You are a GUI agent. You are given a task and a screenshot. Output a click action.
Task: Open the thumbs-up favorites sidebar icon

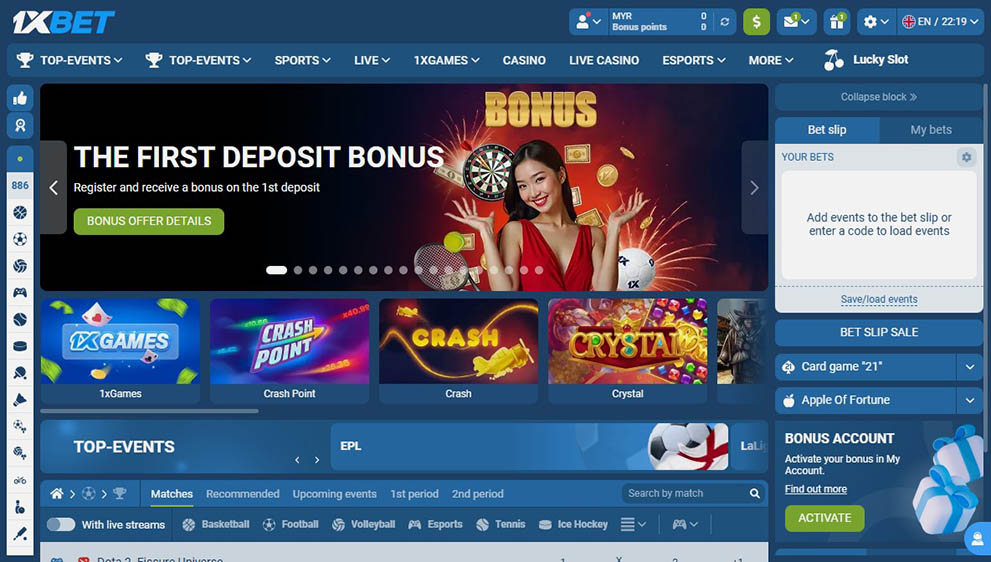[20, 98]
